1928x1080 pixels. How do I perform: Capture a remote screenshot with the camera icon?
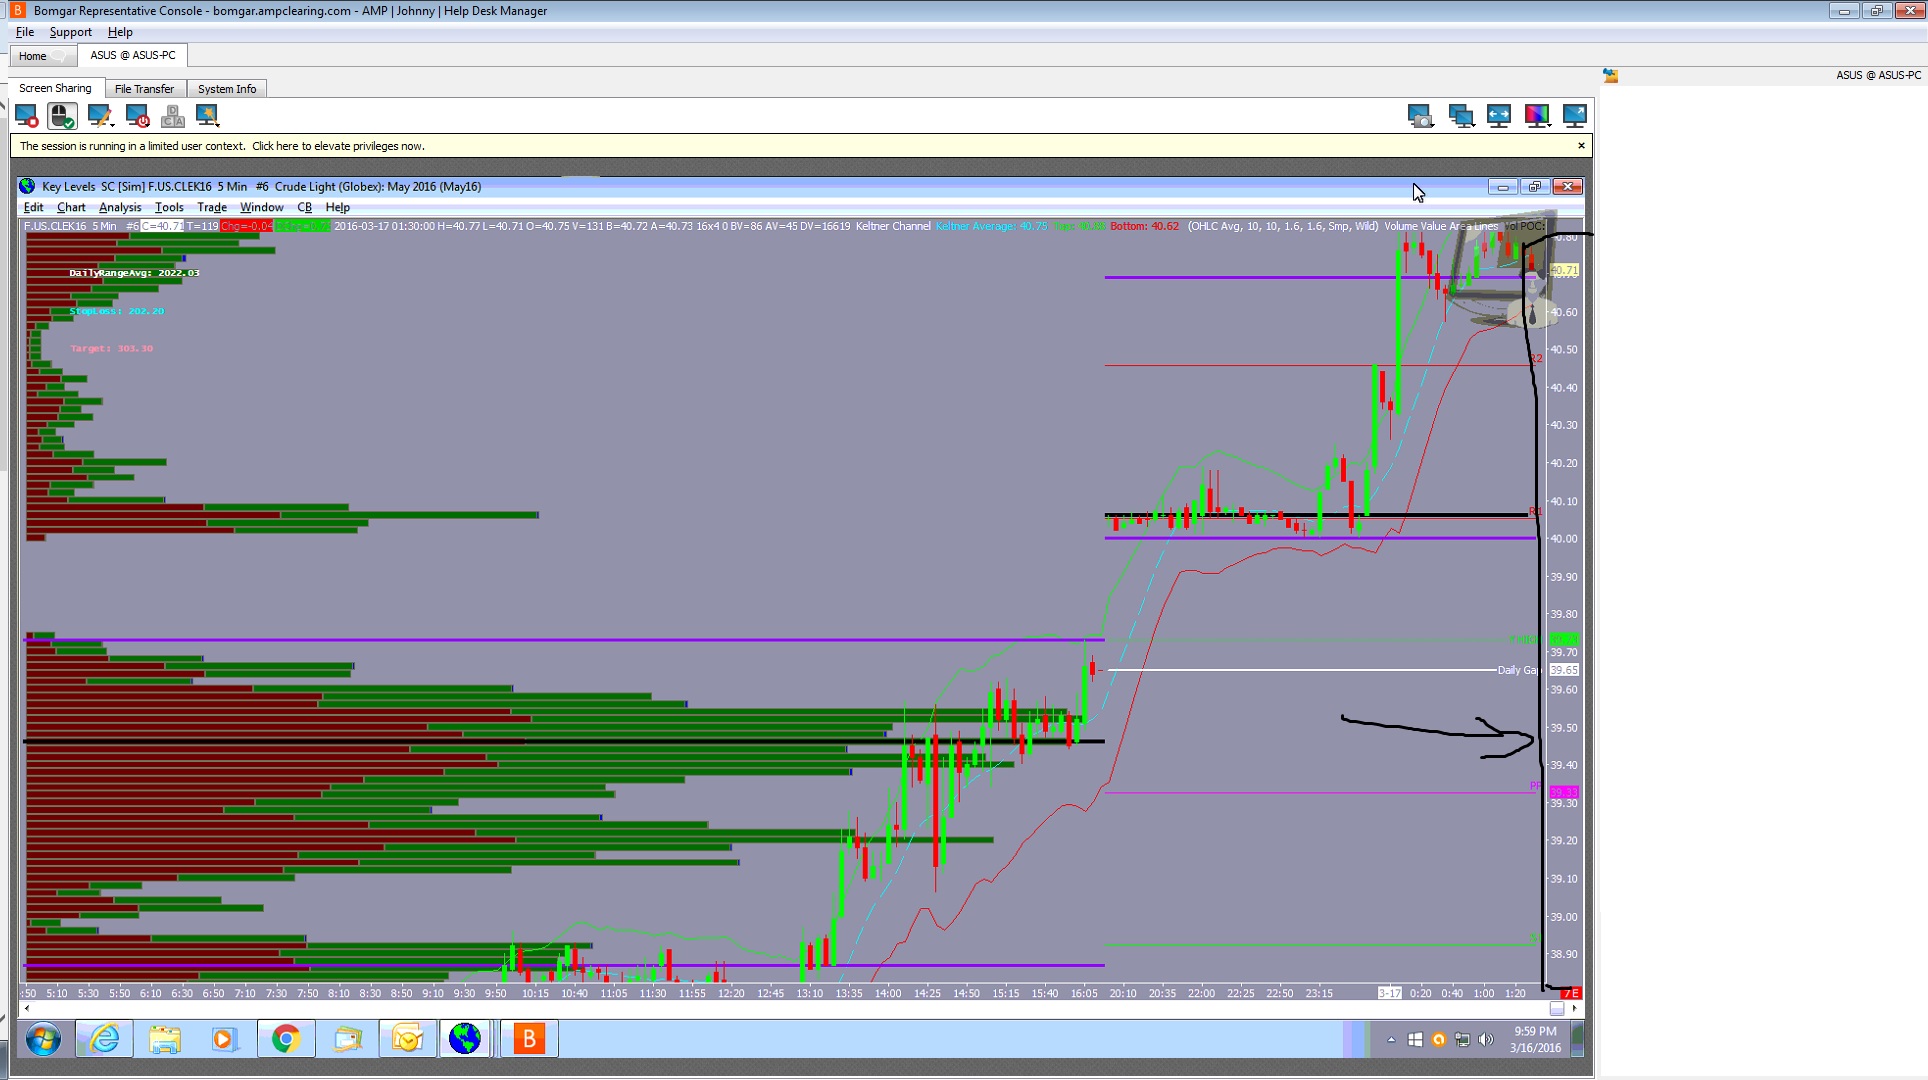pyautogui.click(x=1420, y=117)
